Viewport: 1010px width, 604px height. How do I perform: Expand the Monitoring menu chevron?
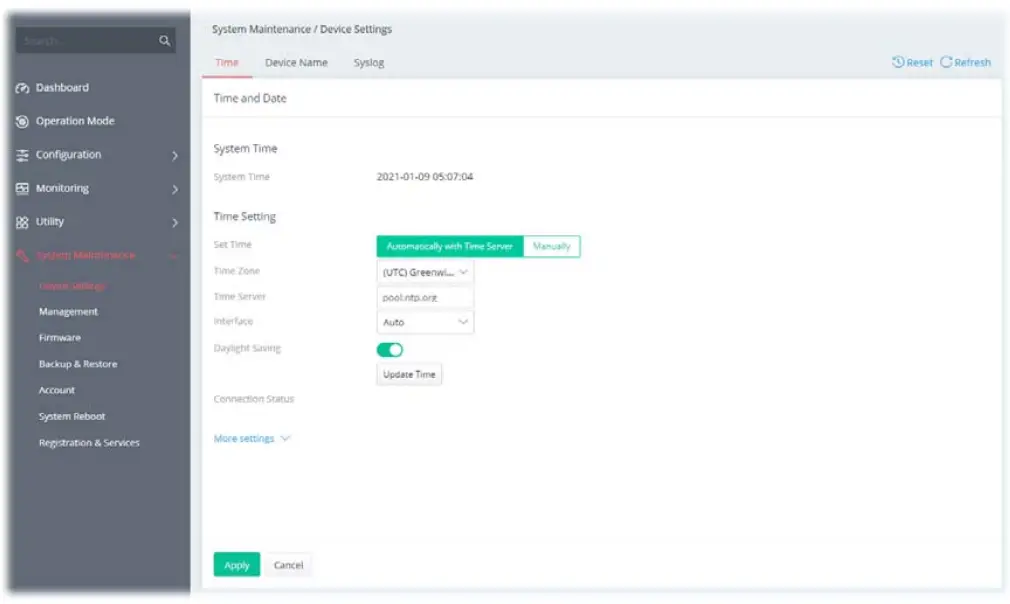click(175, 189)
